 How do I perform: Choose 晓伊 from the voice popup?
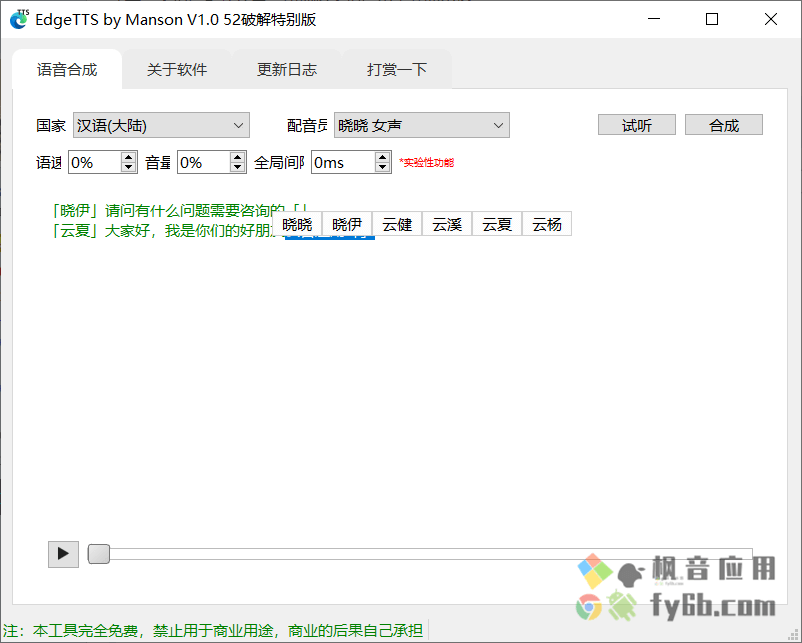347,224
